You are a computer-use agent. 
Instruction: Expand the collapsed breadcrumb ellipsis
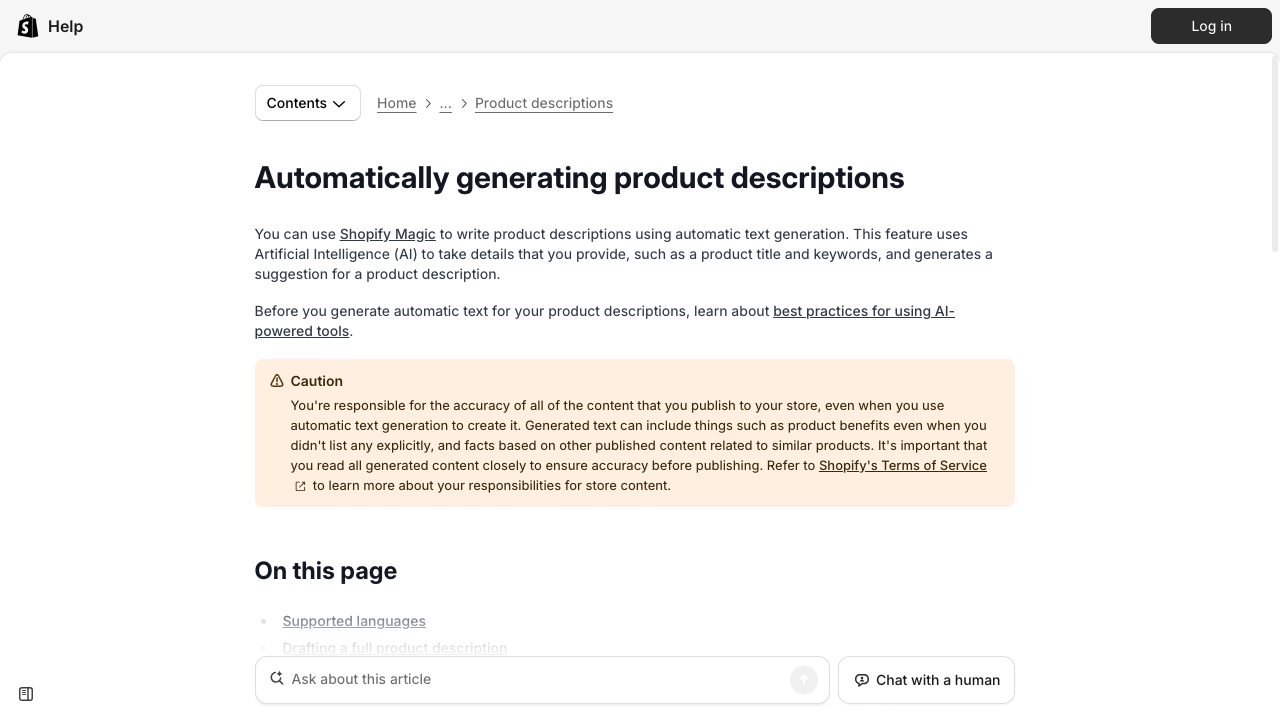(446, 103)
